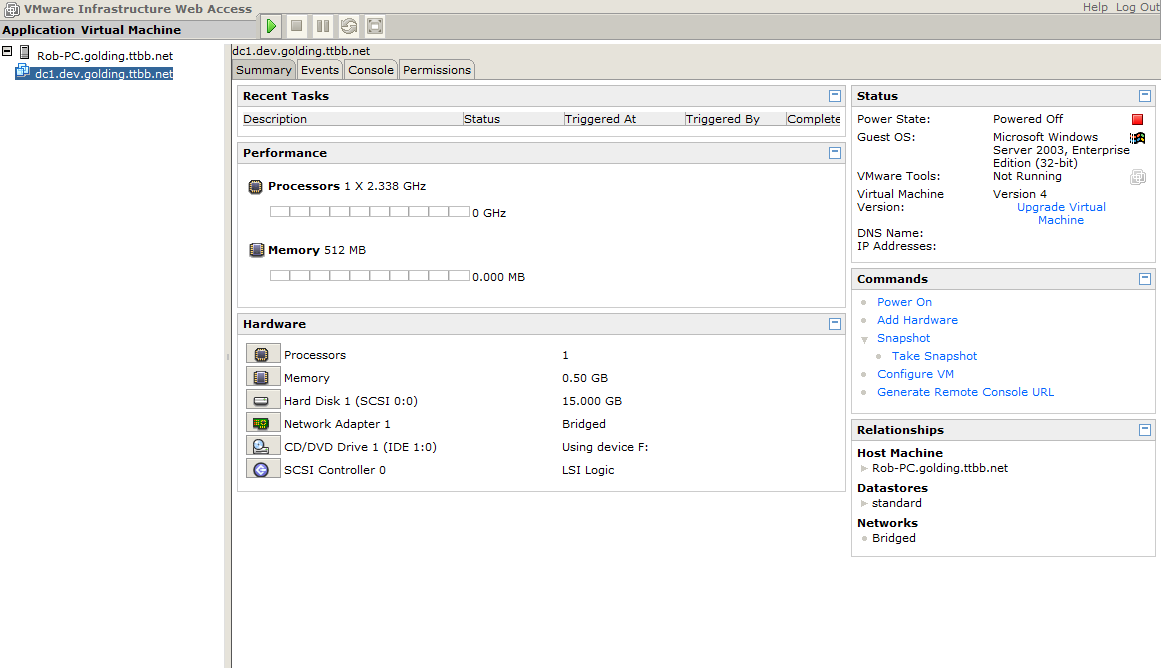Click Rob-PC.golding.ttbb.net under Host Machine
Screen dimensions: 1163x668
(940, 468)
